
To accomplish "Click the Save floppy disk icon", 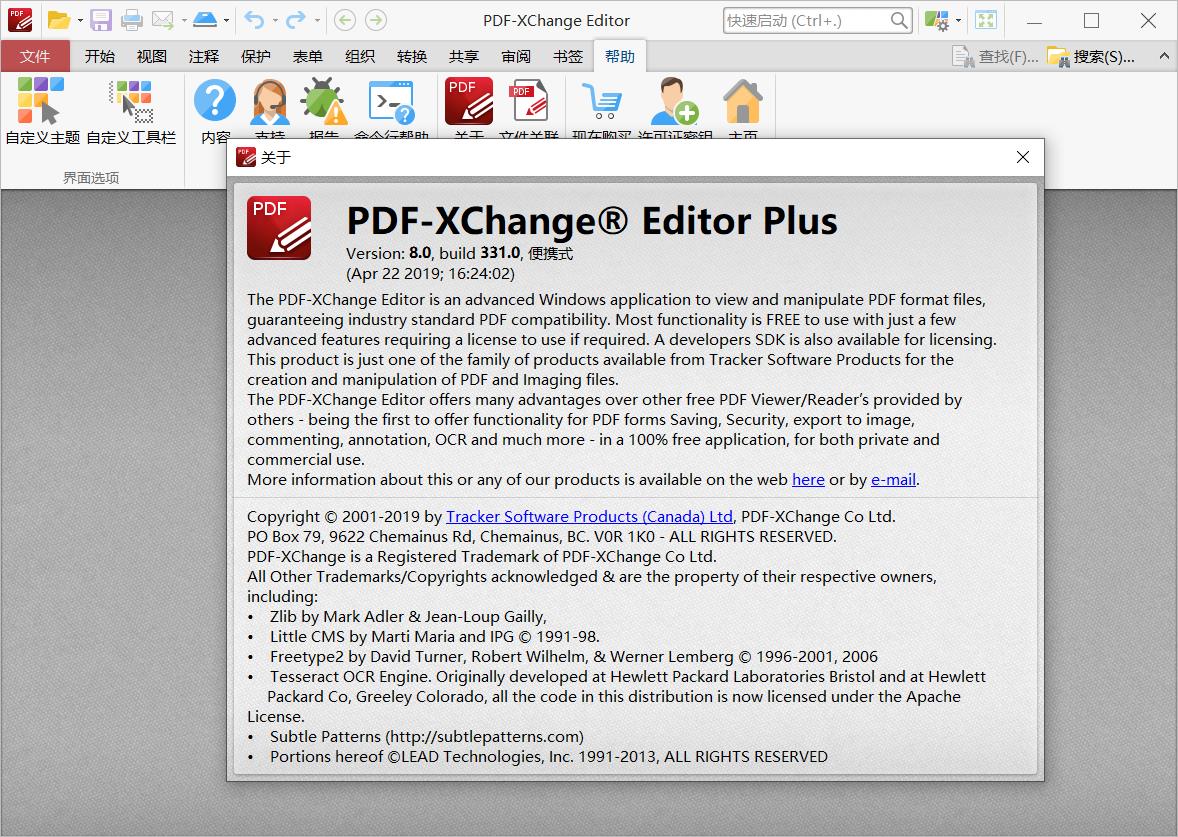I will point(101,20).
